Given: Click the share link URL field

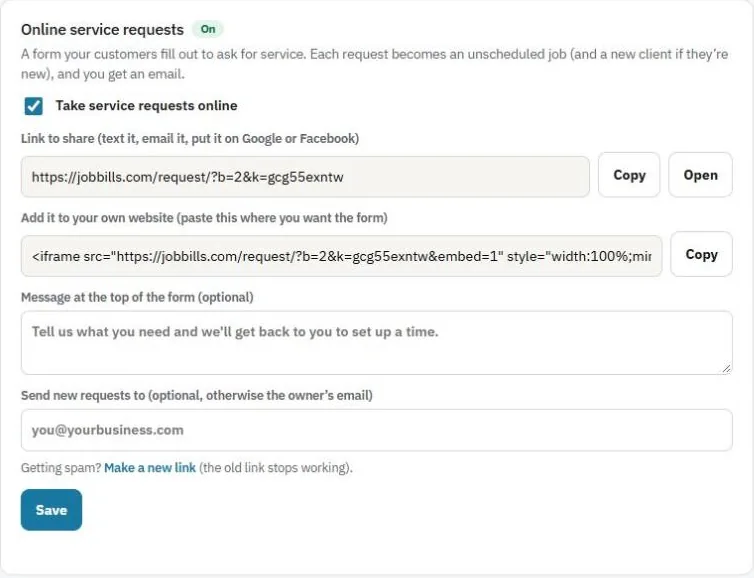Looking at the screenshot, I should click(305, 177).
